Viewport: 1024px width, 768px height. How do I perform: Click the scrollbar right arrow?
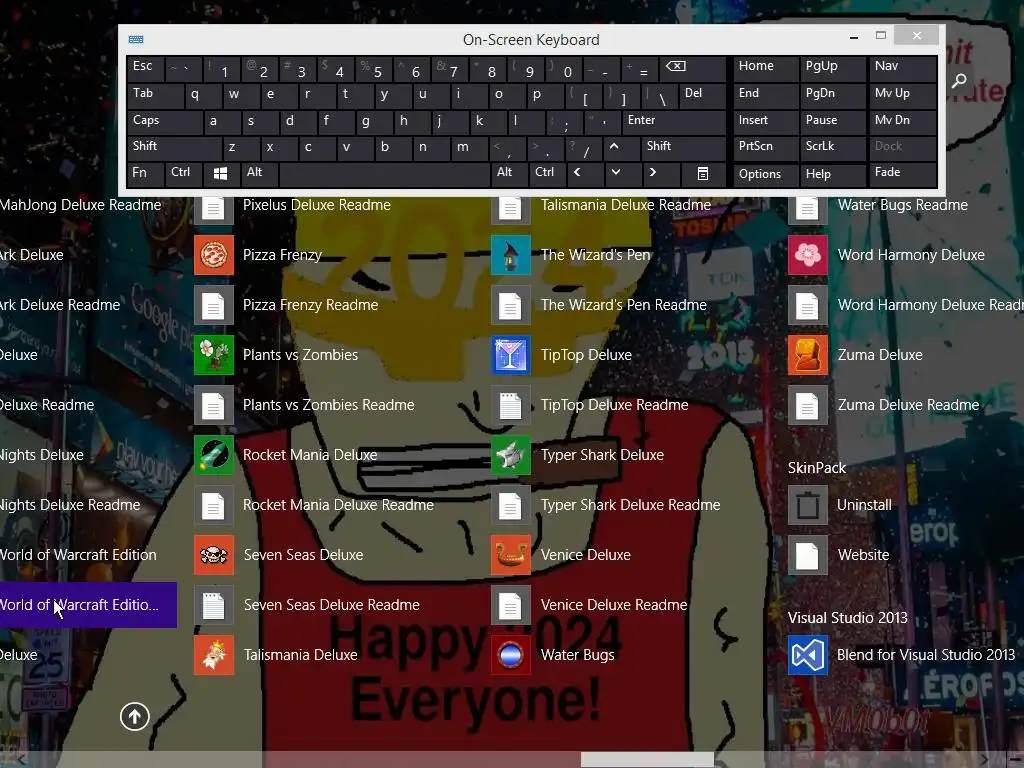(x=985, y=760)
